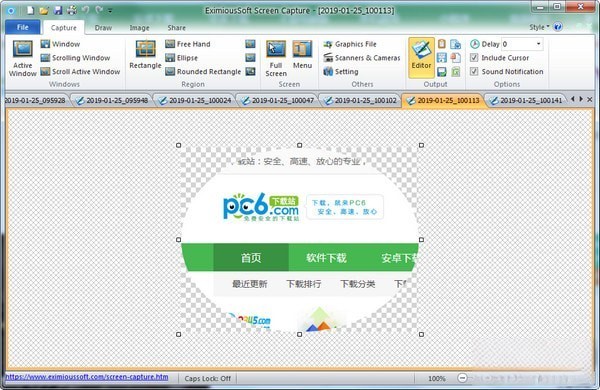This screenshot has width=600, height=390.
Task: Pick the Ellipse region capture
Action: pos(182,58)
